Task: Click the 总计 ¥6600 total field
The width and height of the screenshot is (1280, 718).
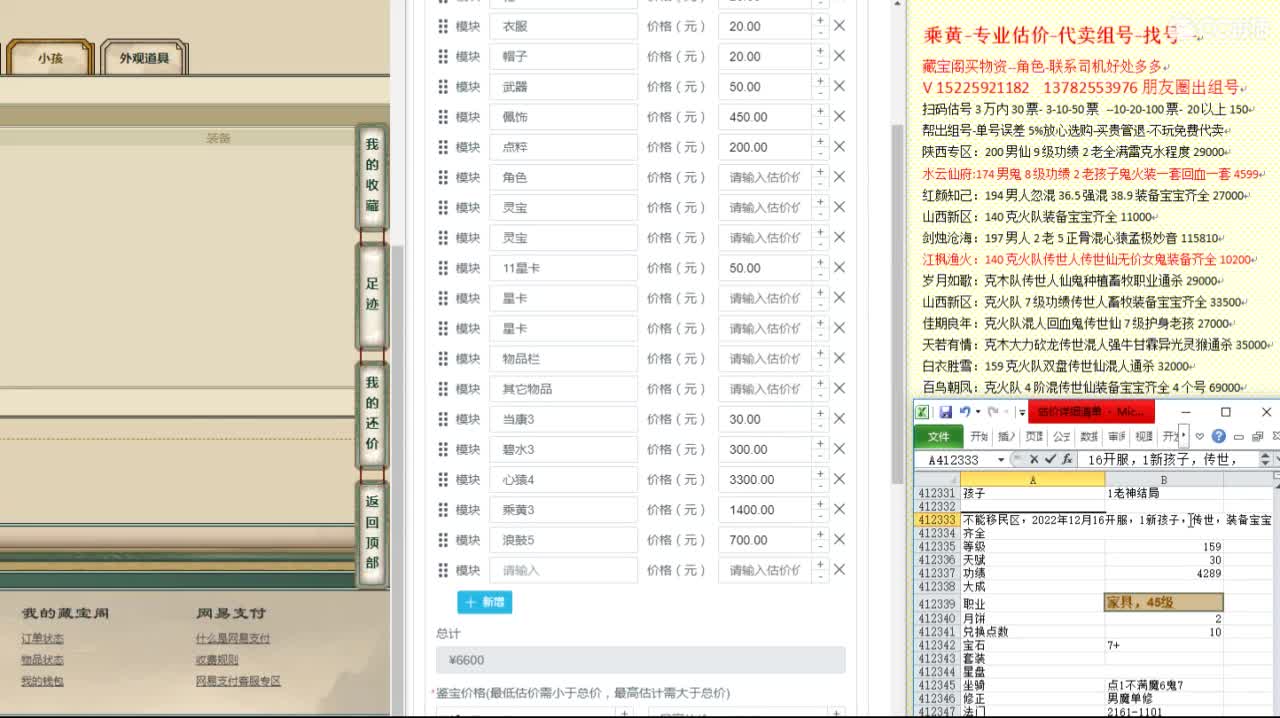Action: click(641, 660)
